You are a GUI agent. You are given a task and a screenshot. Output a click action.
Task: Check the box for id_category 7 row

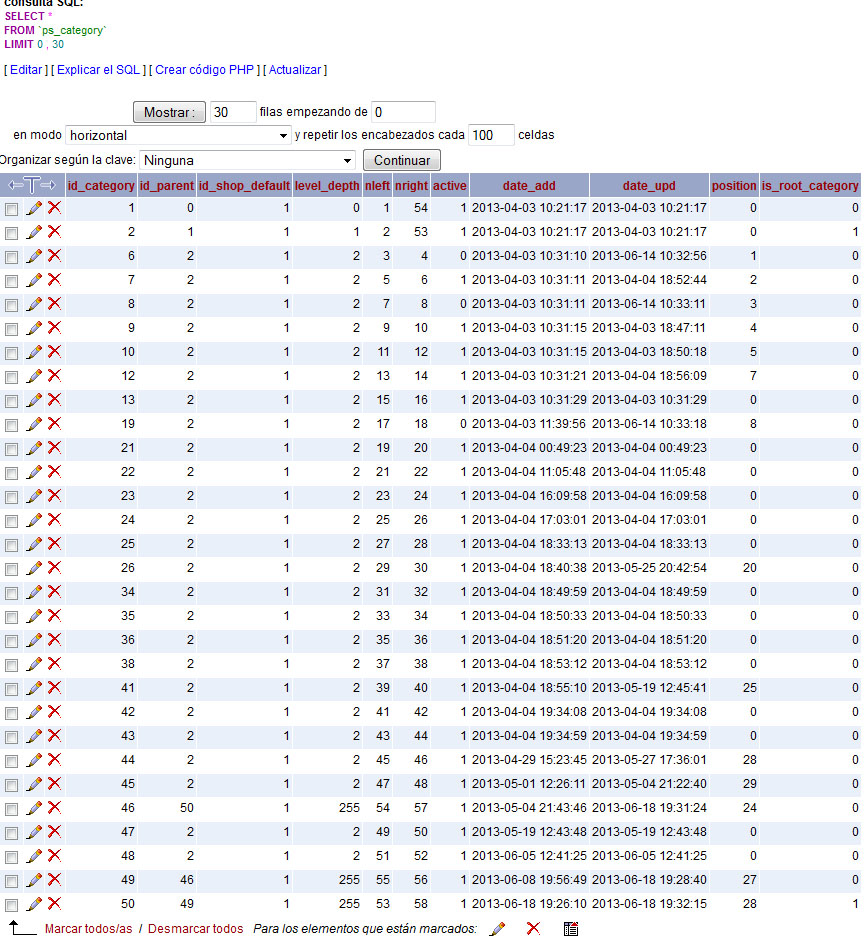click(x=11, y=281)
